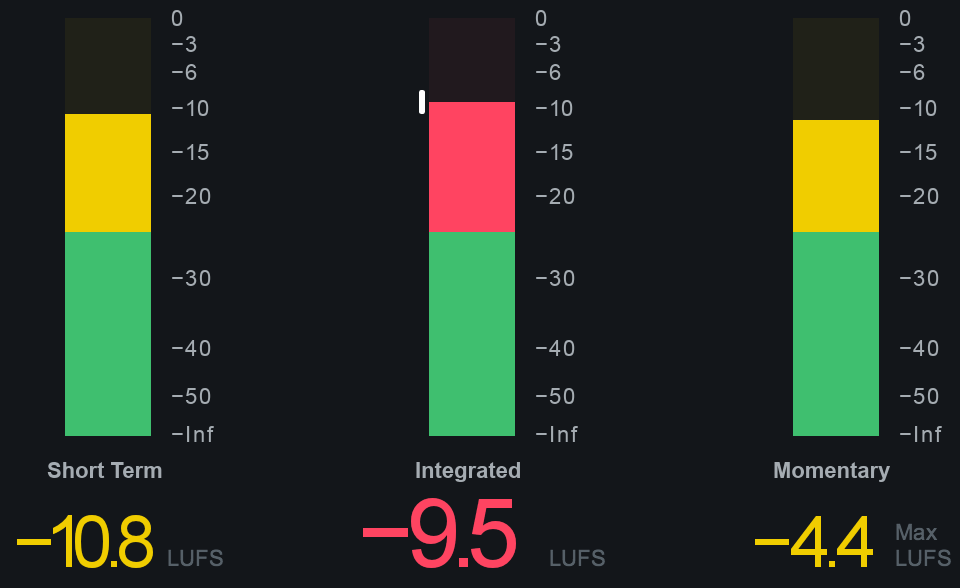Select the Integrated label

468,471
